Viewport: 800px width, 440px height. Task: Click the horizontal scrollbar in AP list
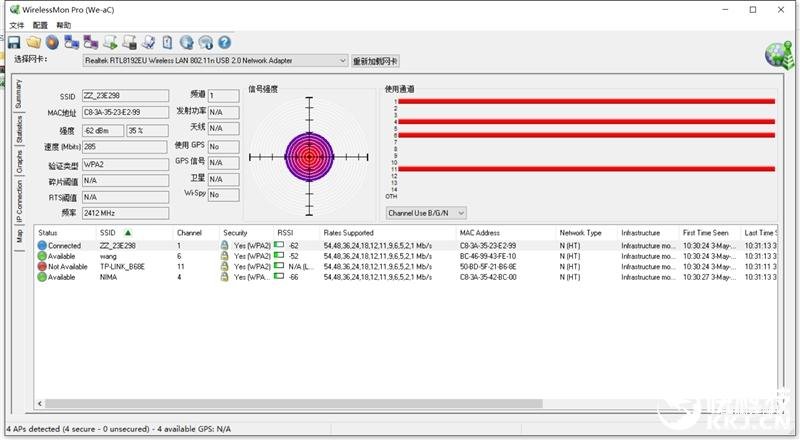click(293, 404)
